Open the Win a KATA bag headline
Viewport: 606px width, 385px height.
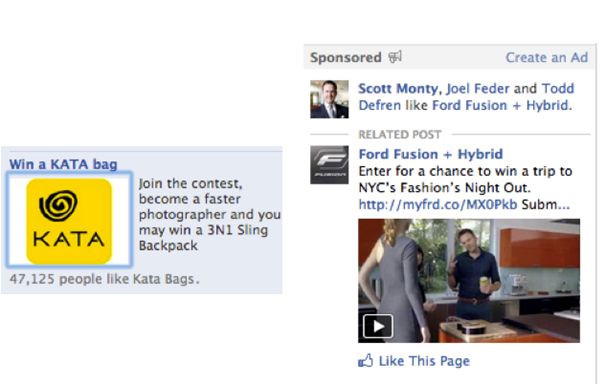tap(63, 164)
